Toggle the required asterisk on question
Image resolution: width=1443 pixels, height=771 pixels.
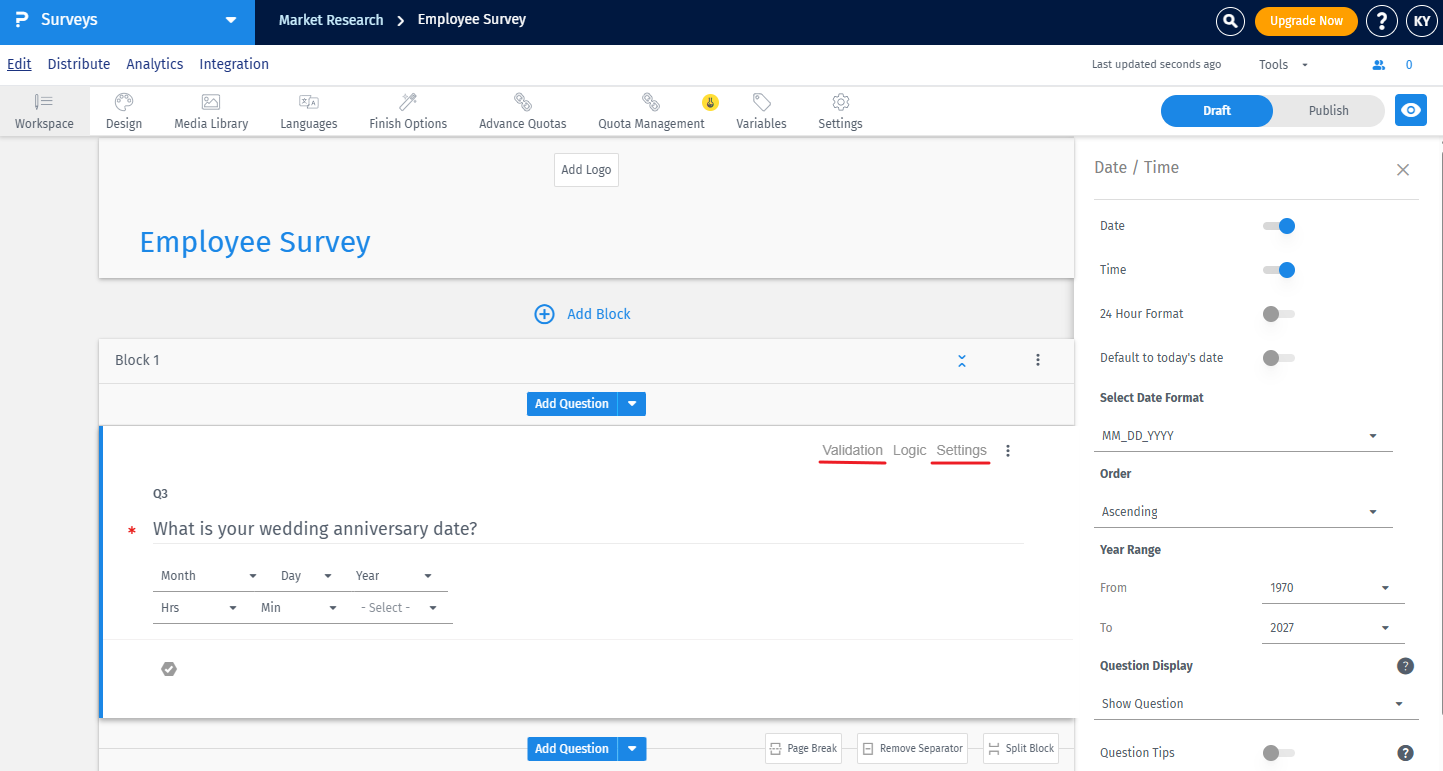click(x=132, y=531)
